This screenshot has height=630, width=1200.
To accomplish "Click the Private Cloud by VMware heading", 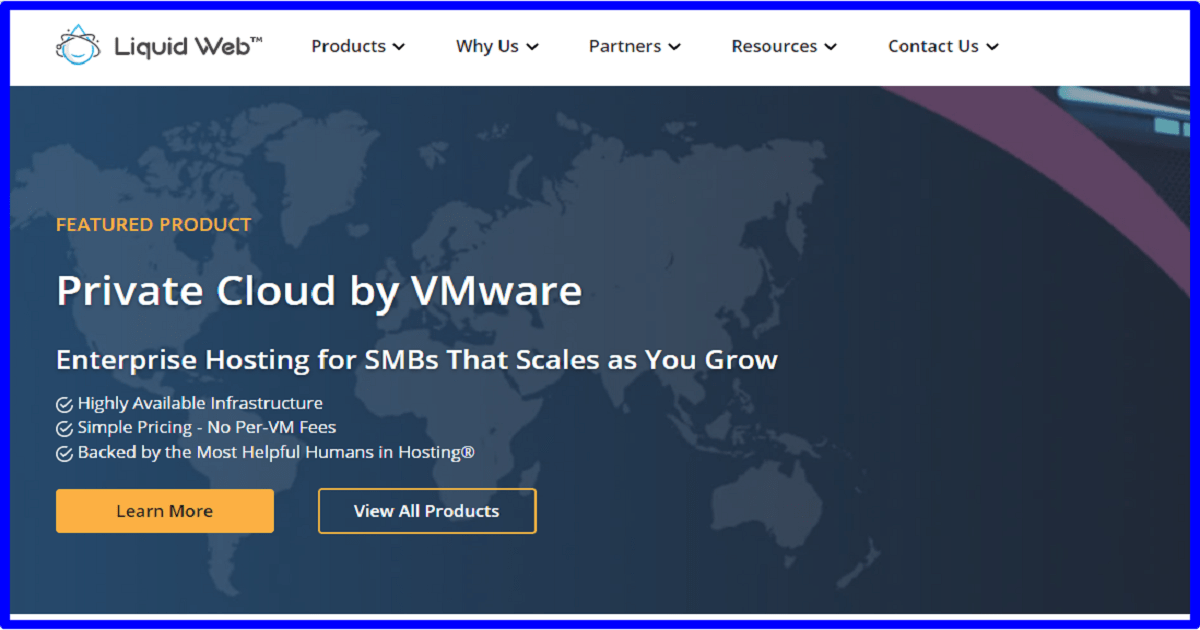I will click(x=319, y=291).
